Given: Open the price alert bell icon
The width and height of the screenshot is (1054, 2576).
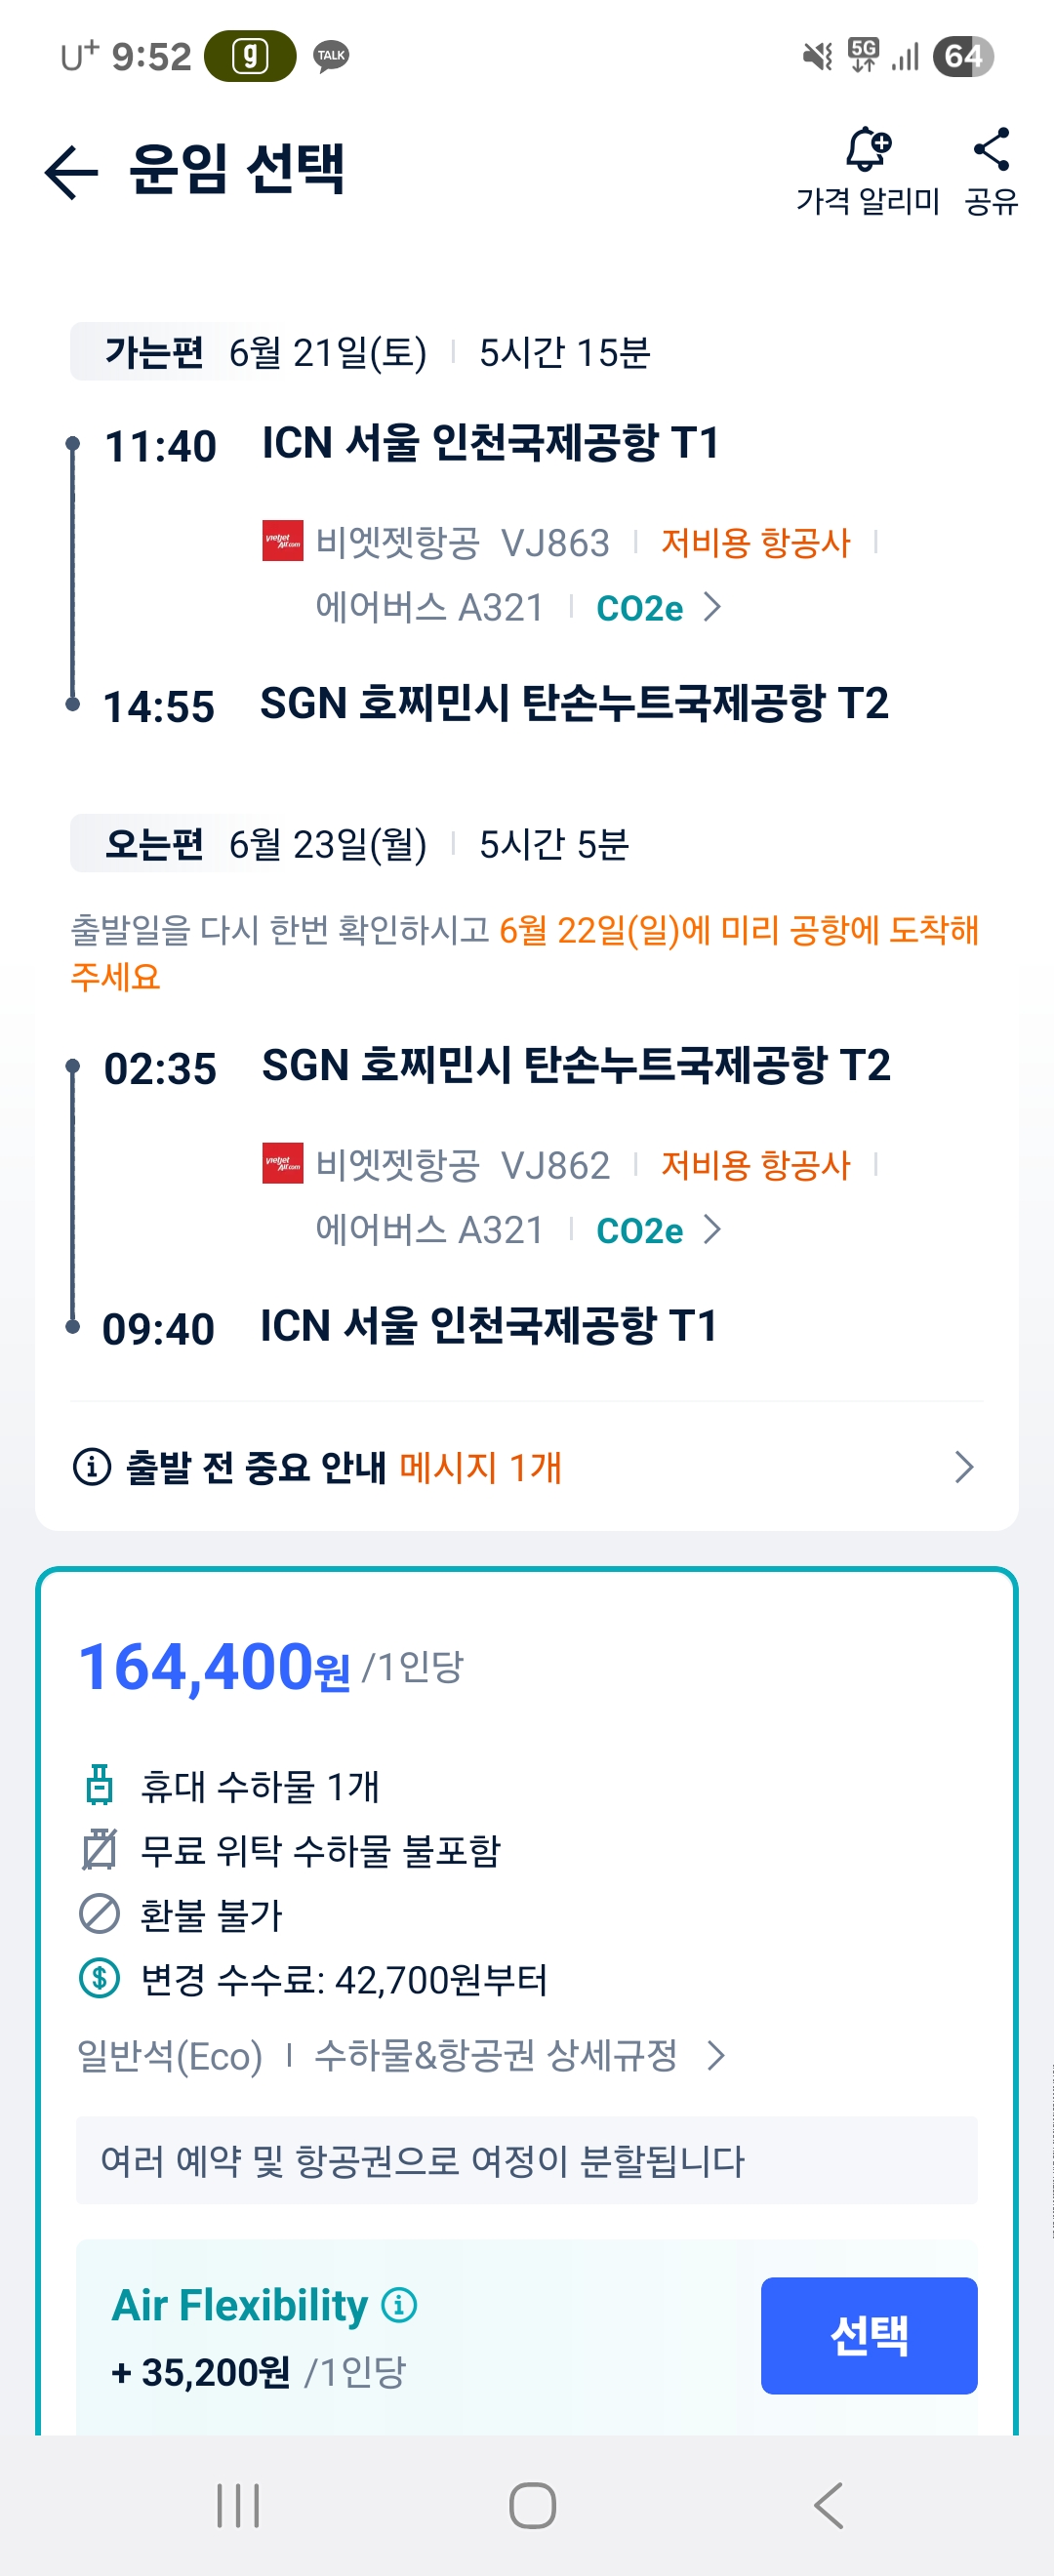Looking at the screenshot, I should 867,150.
